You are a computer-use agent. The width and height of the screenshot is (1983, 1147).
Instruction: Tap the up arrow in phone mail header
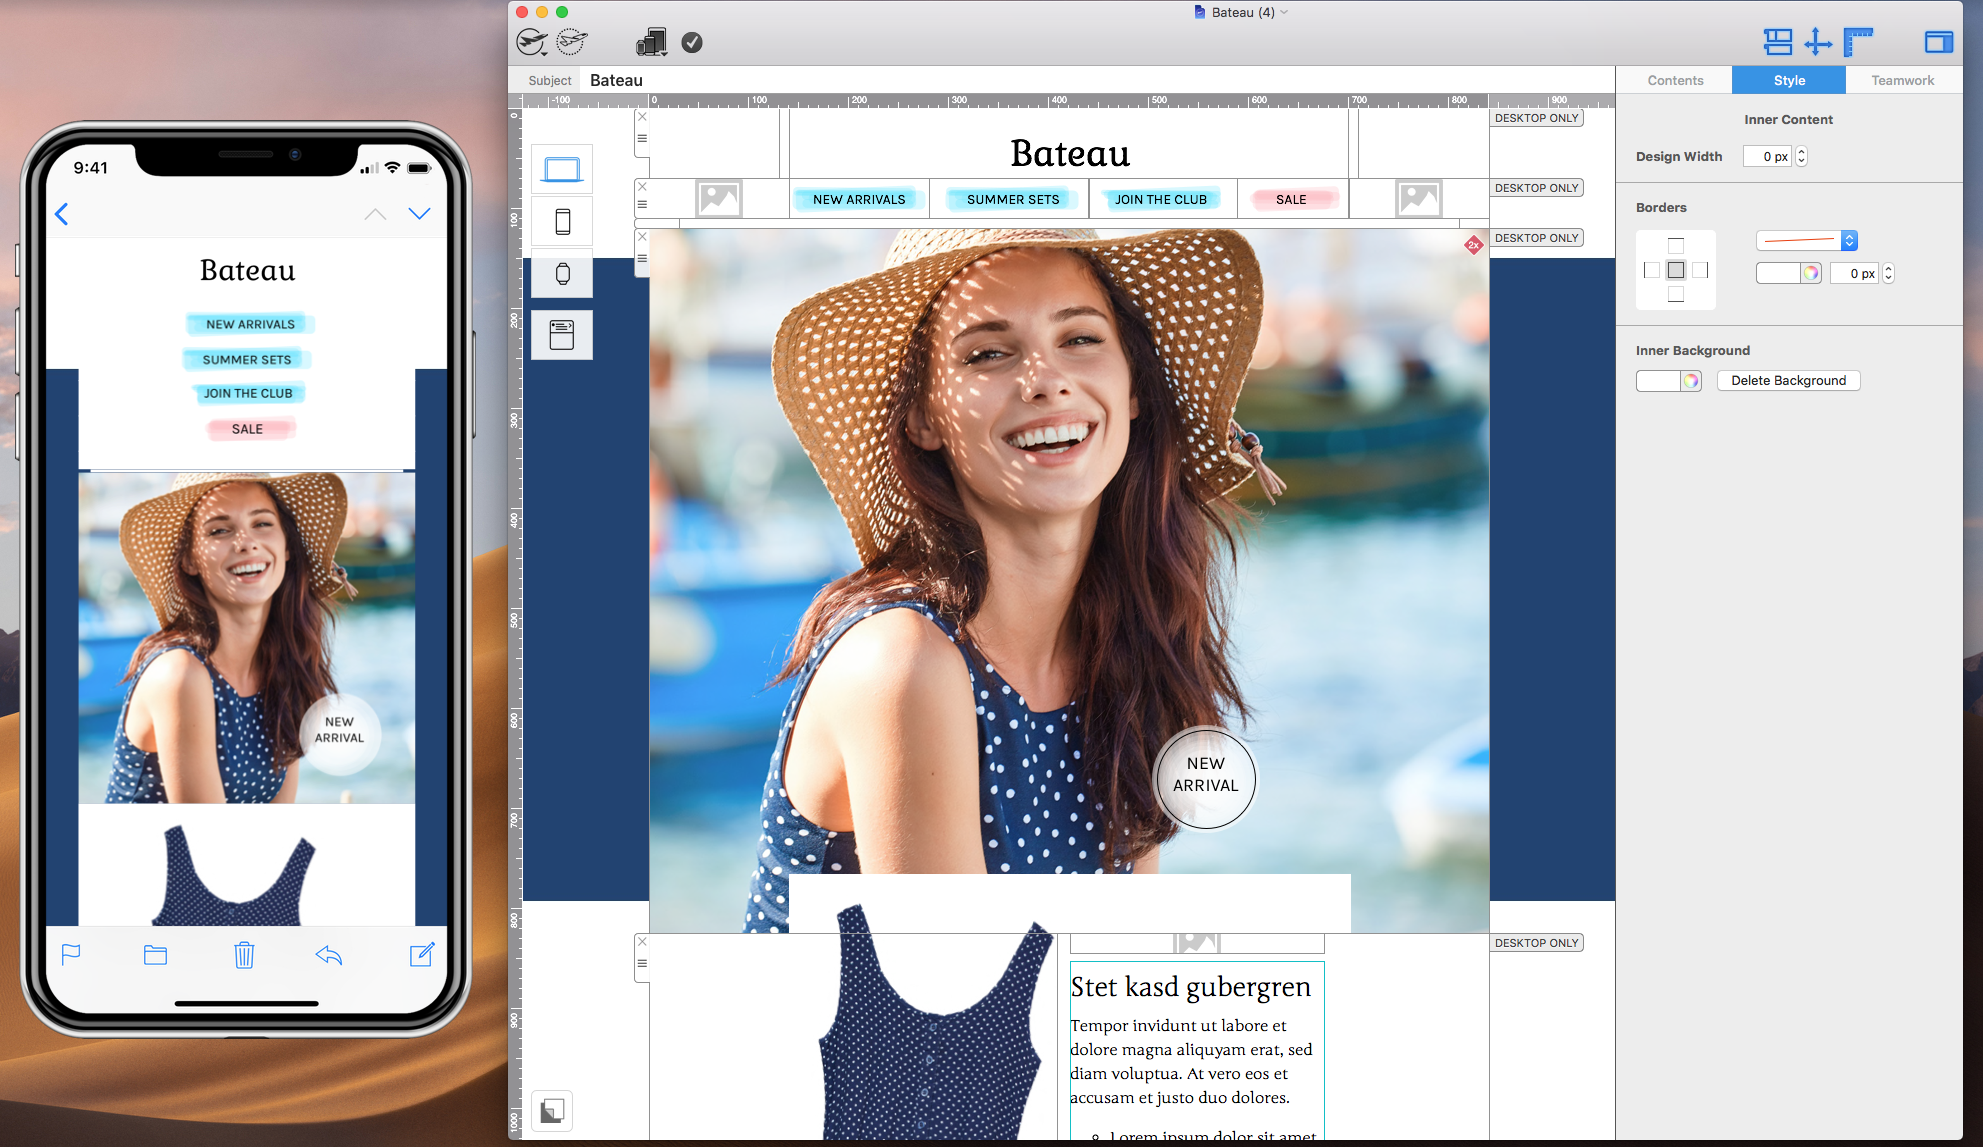click(x=375, y=214)
